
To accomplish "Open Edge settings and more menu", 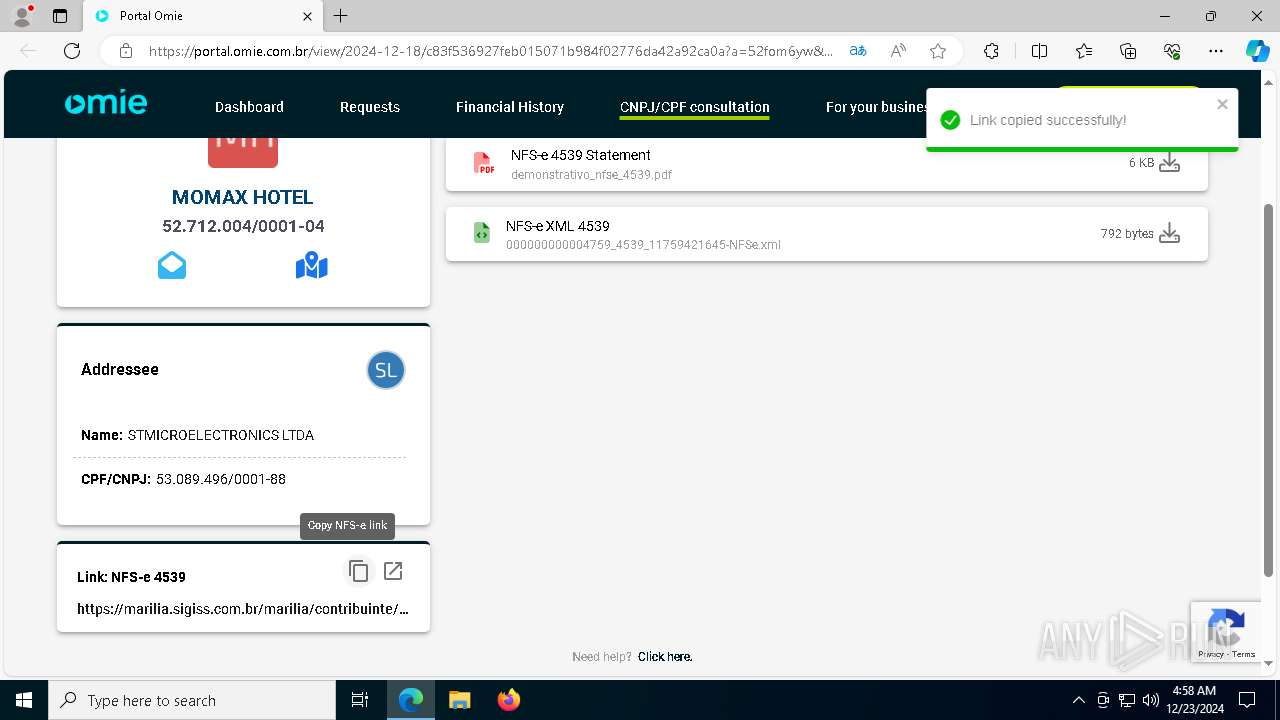I will (1216, 51).
